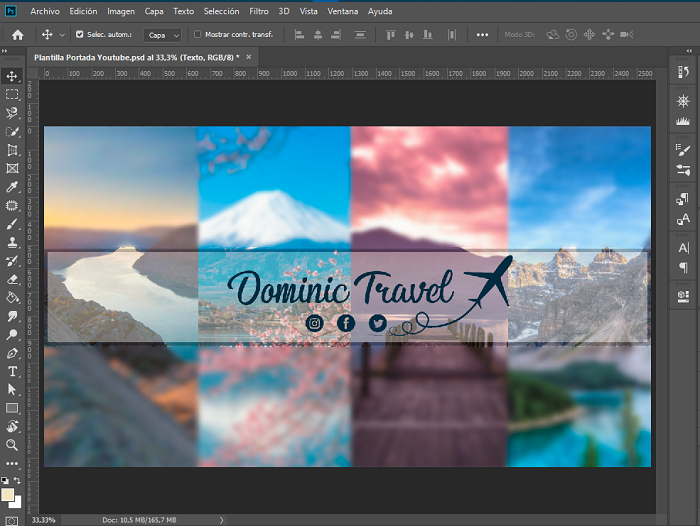Align right edges button
Viewport: 700px width, 526px height.
336,34
